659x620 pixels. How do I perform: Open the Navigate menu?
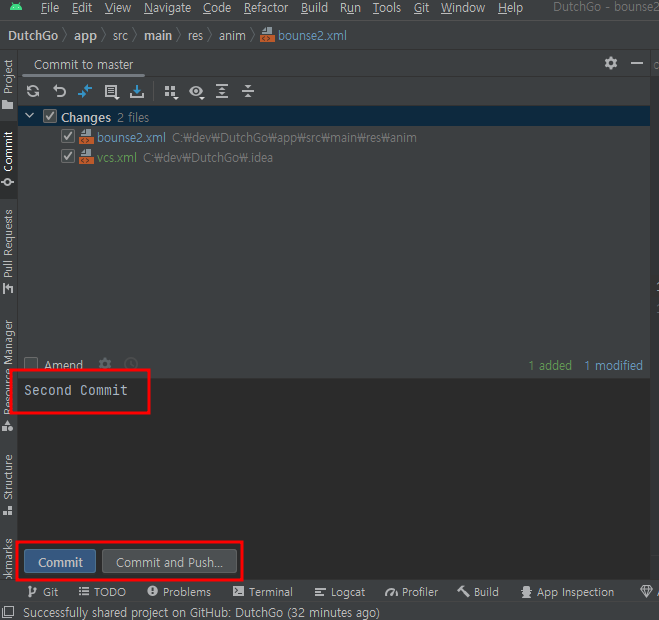pos(167,8)
